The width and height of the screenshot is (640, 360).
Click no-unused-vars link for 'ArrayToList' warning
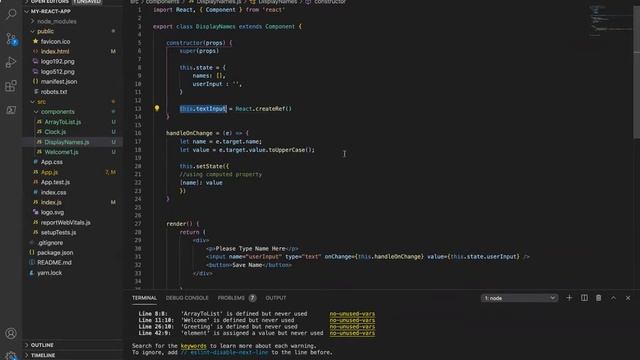(352, 314)
